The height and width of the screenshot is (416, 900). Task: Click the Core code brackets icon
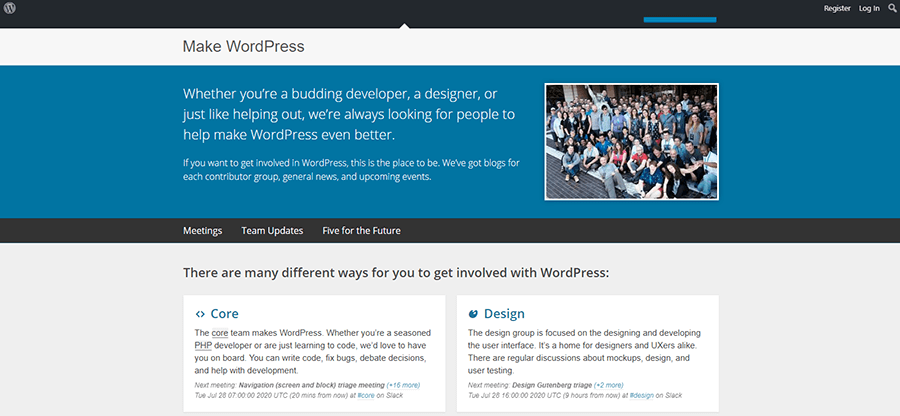click(x=200, y=314)
